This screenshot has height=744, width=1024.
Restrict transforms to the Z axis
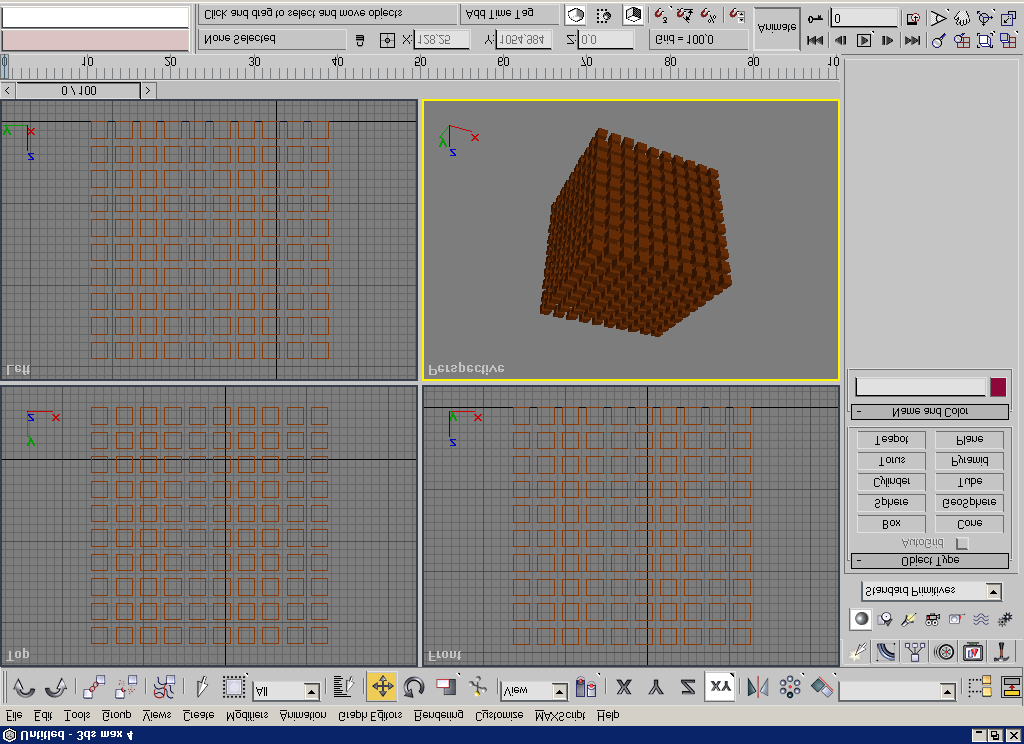point(688,687)
